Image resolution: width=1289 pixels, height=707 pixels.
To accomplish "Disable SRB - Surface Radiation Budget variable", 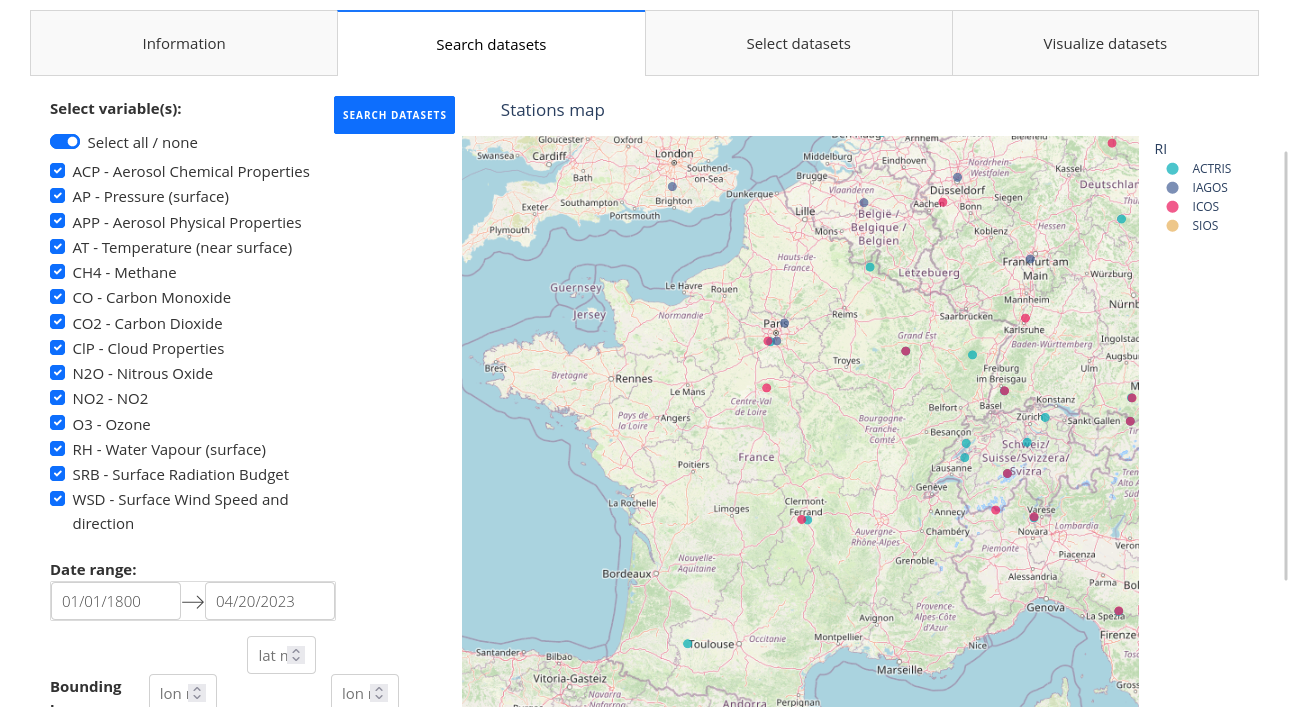I will coord(58,474).
